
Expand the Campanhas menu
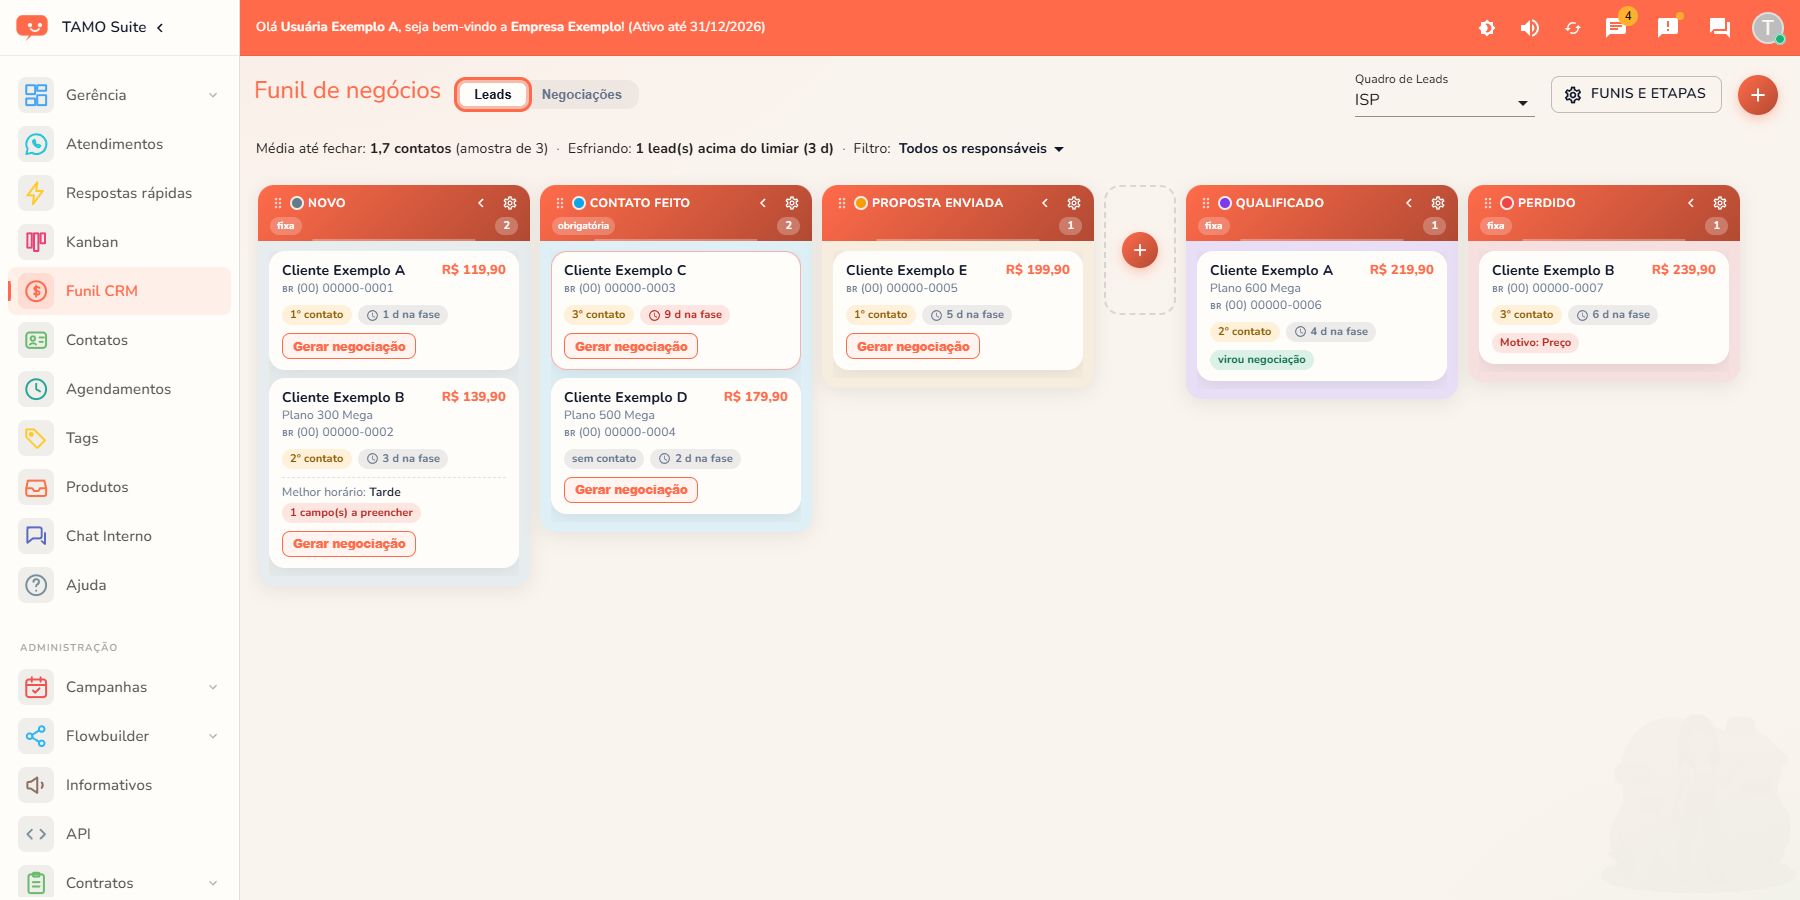120,687
